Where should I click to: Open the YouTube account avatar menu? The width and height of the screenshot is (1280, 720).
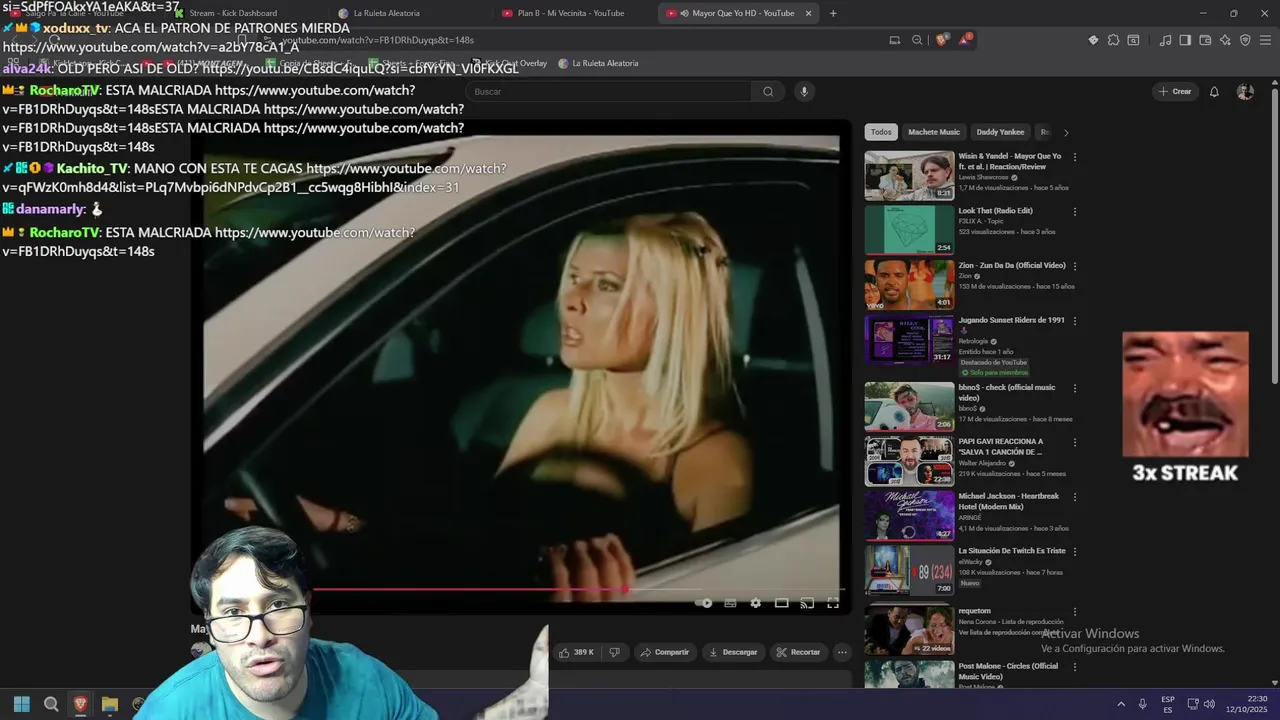pyautogui.click(x=1245, y=91)
